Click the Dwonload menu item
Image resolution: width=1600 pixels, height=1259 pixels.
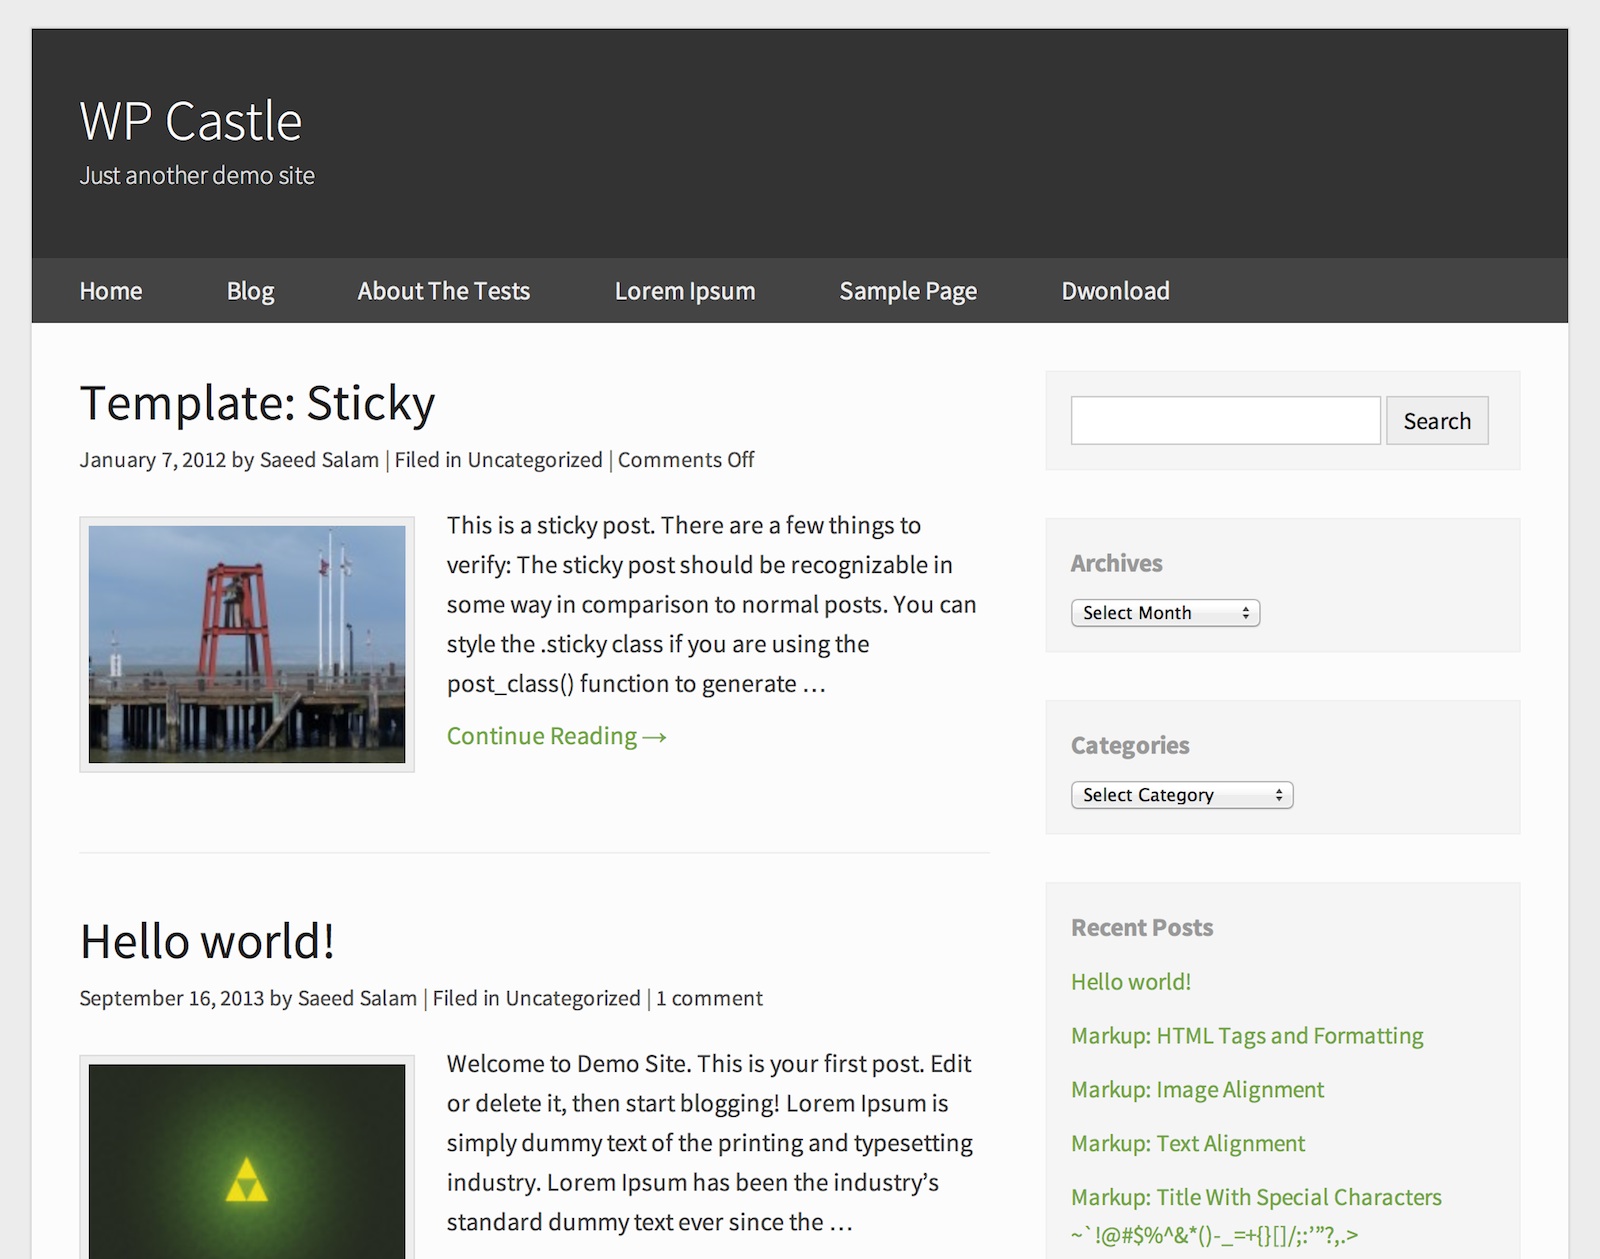pyautogui.click(x=1115, y=291)
